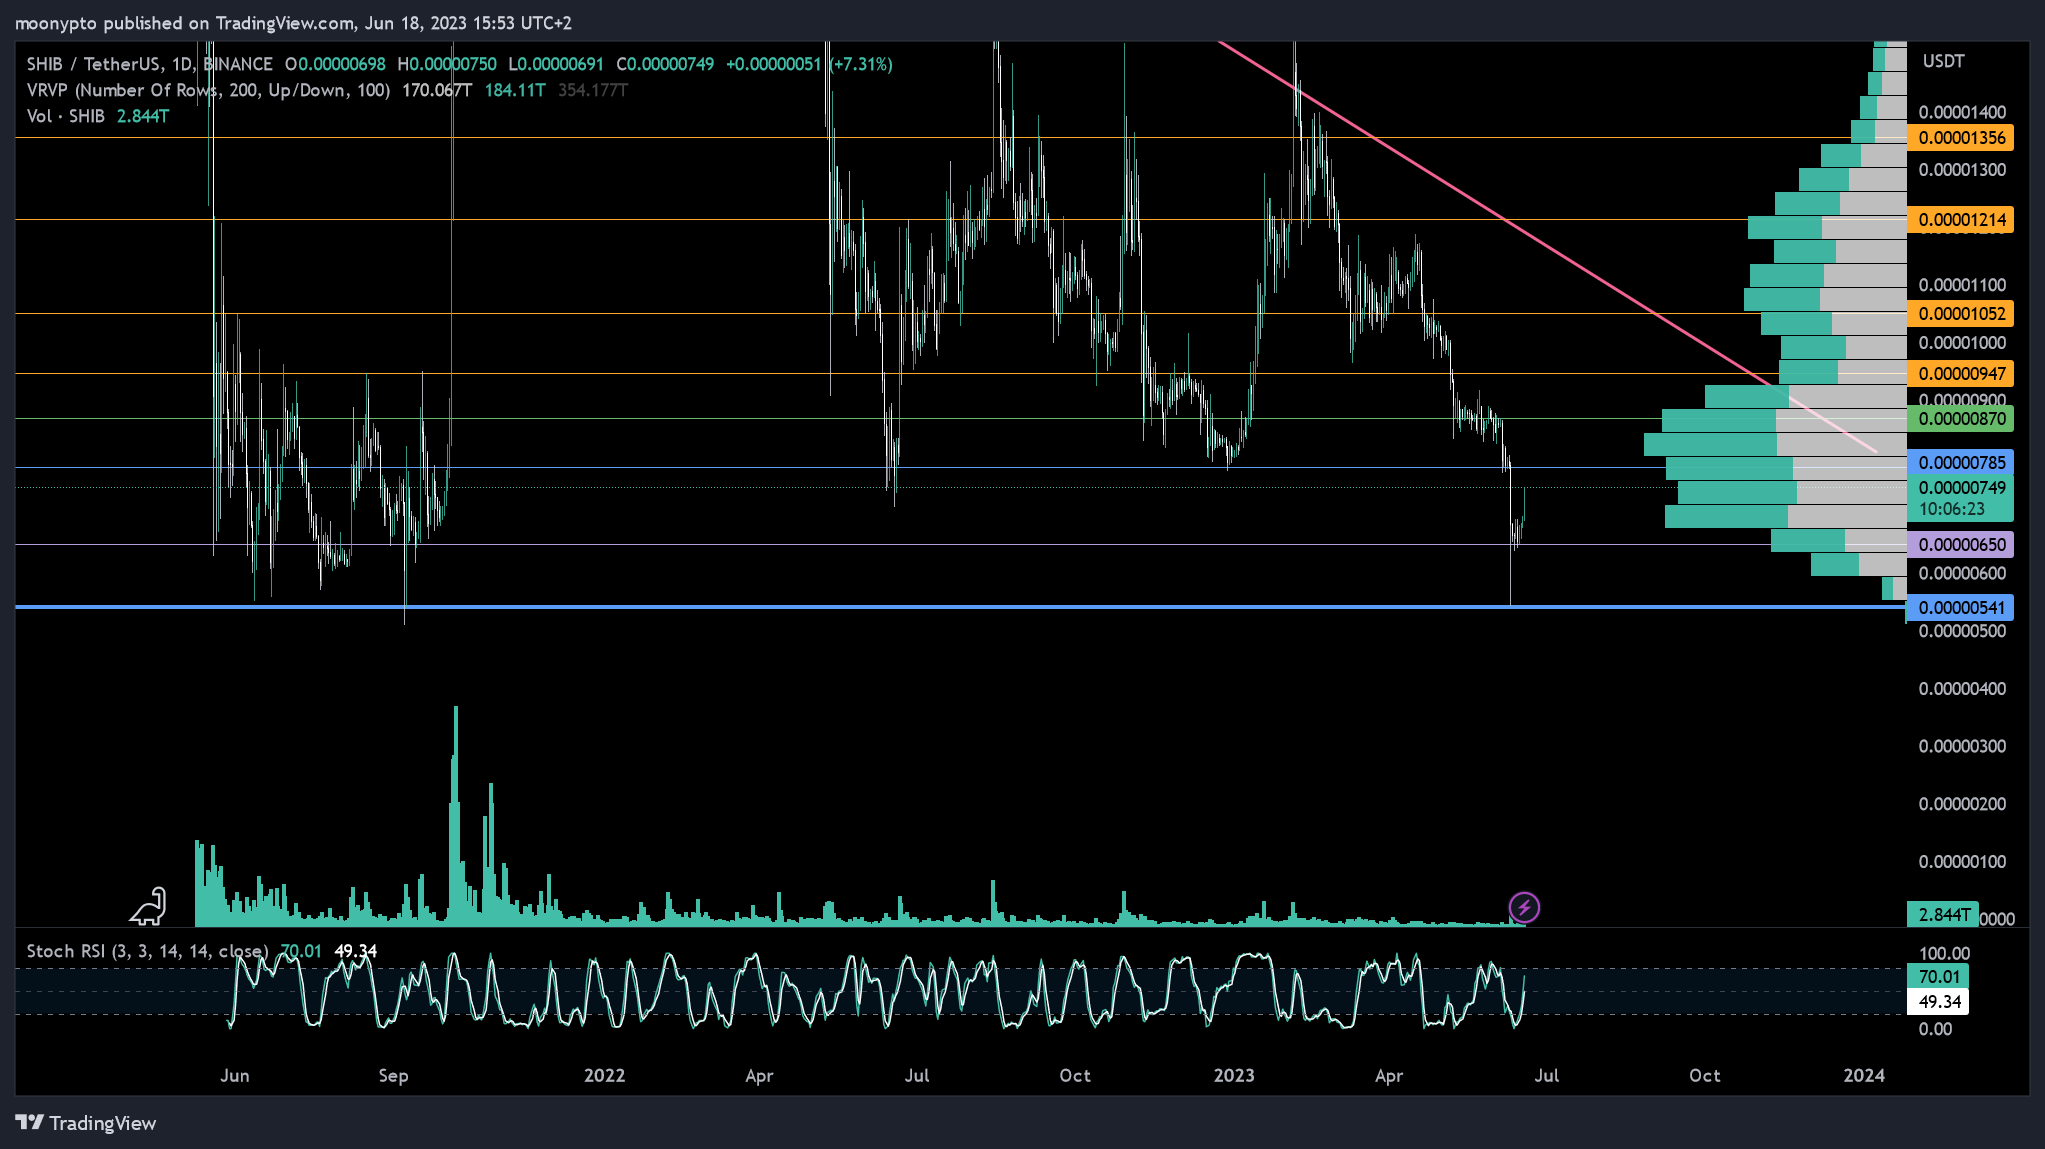Click the Sep label on time axis
Viewport: 2045px width, 1149px height.
tap(393, 1076)
